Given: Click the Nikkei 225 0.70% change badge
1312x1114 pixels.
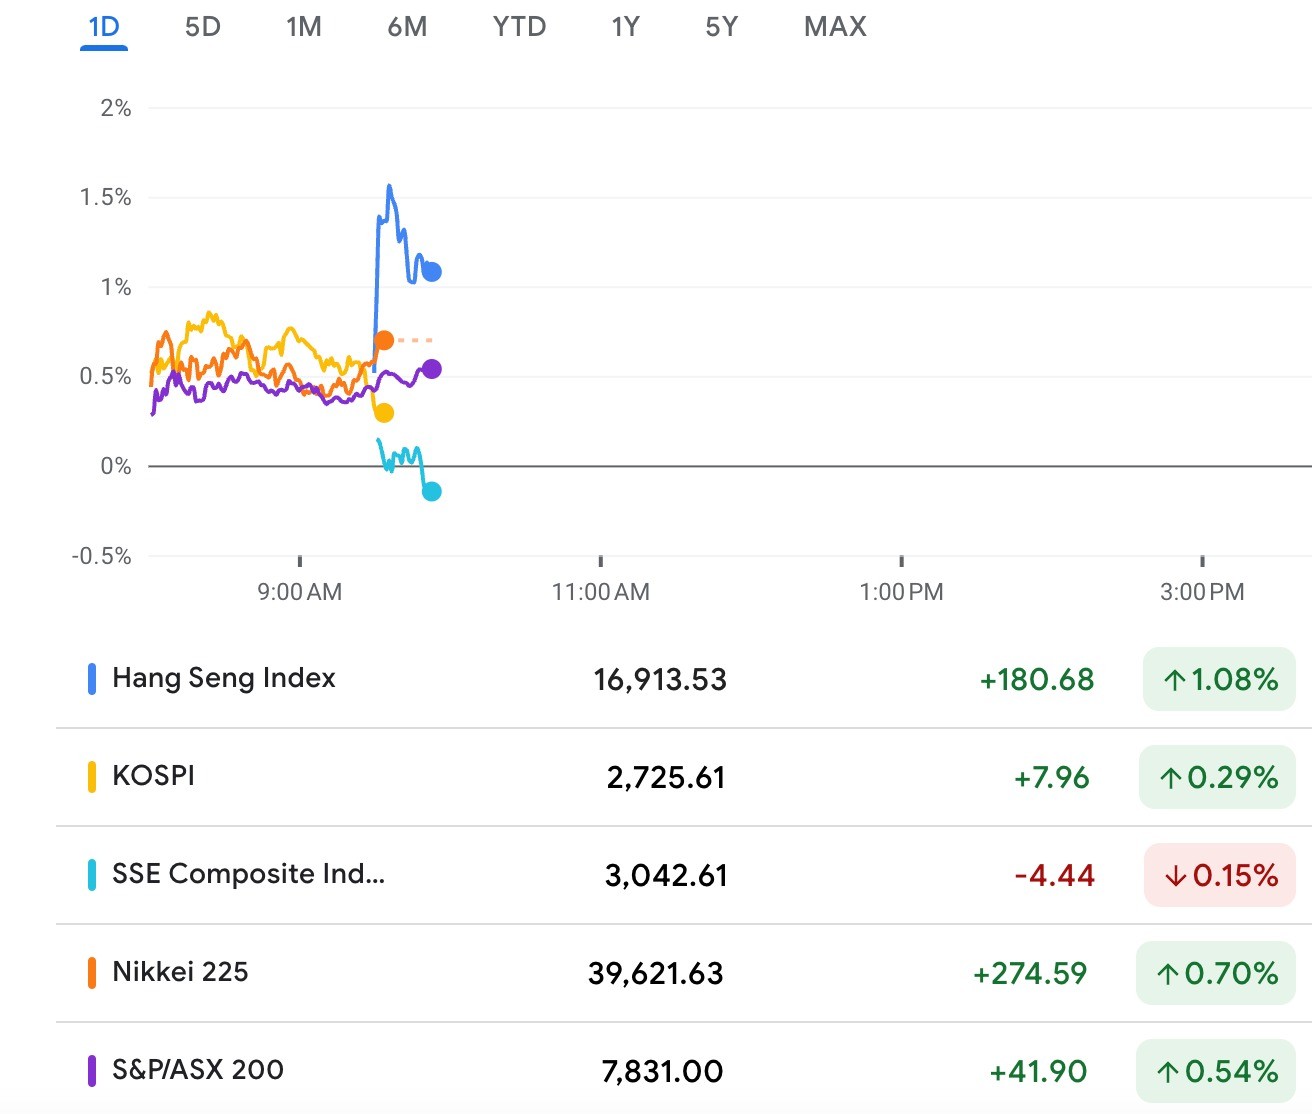Looking at the screenshot, I should tap(1216, 973).
